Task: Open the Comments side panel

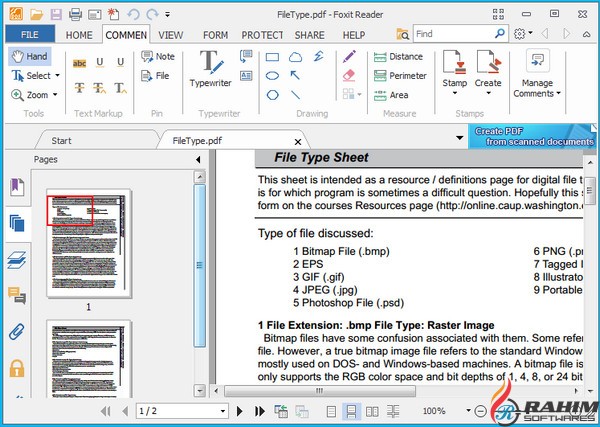Action: click(x=17, y=295)
